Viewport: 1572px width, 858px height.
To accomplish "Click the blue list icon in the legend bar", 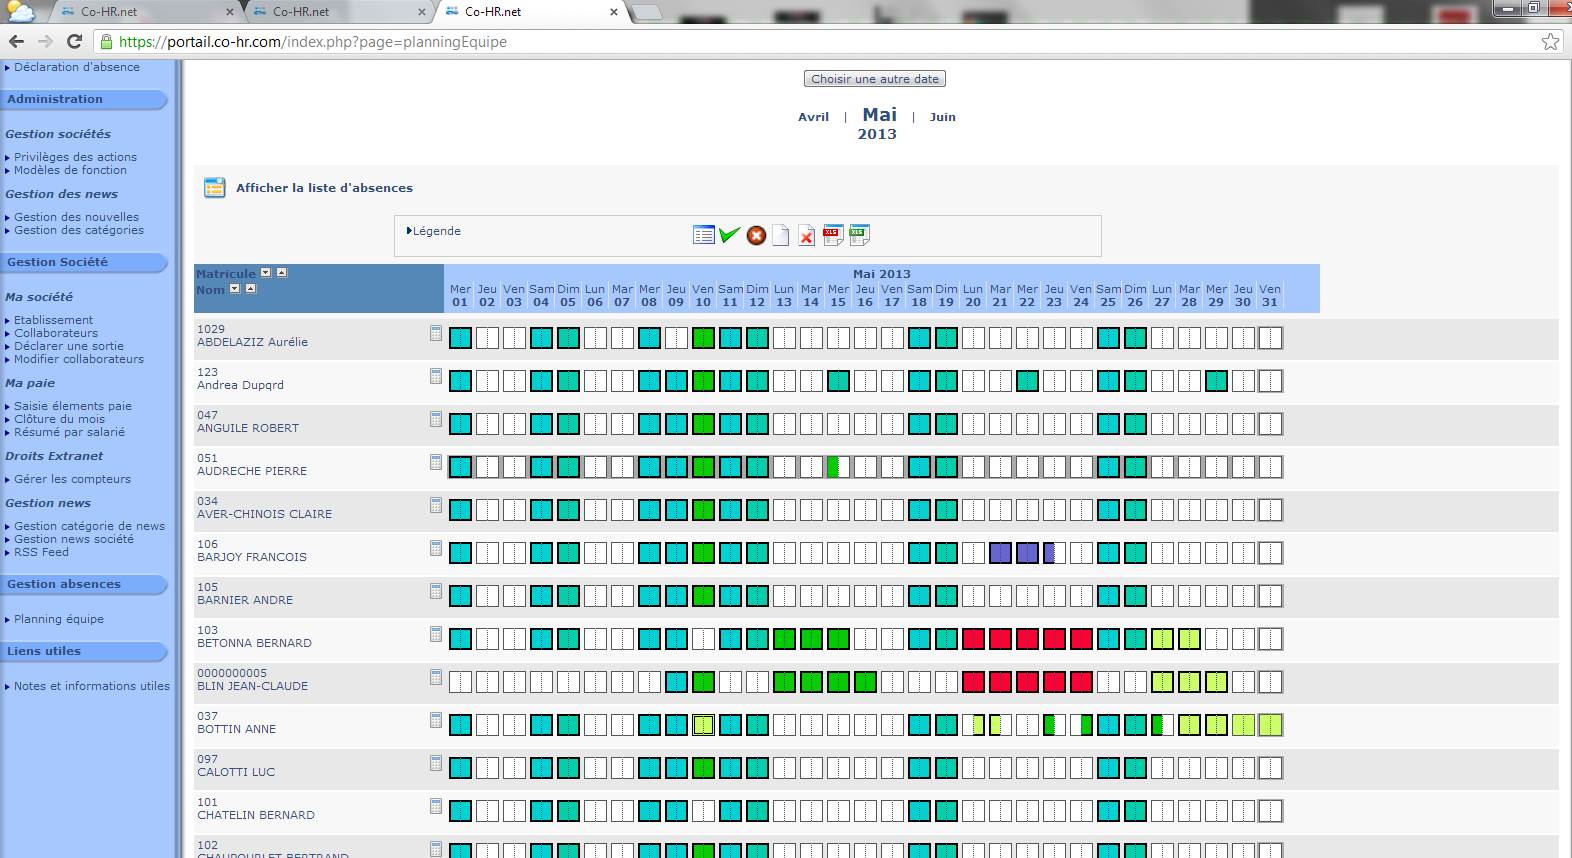I will (703, 235).
